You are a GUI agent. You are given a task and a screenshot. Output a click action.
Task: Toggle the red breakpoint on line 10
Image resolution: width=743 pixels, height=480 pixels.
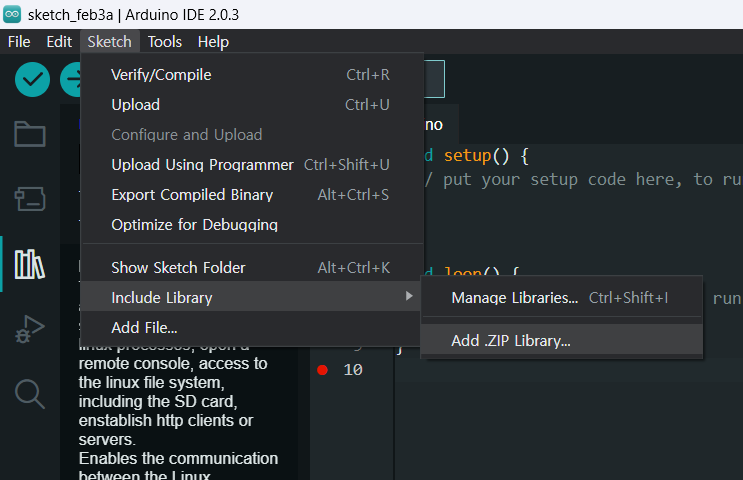[x=322, y=370]
